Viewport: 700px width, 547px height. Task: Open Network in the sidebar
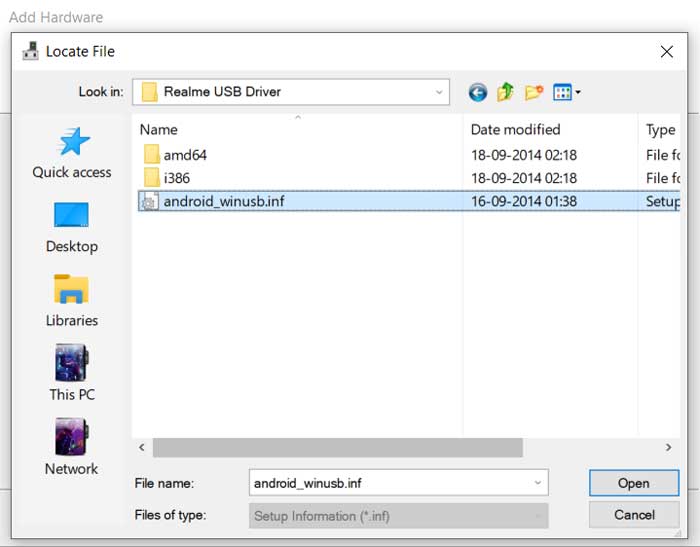(x=71, y=447)
